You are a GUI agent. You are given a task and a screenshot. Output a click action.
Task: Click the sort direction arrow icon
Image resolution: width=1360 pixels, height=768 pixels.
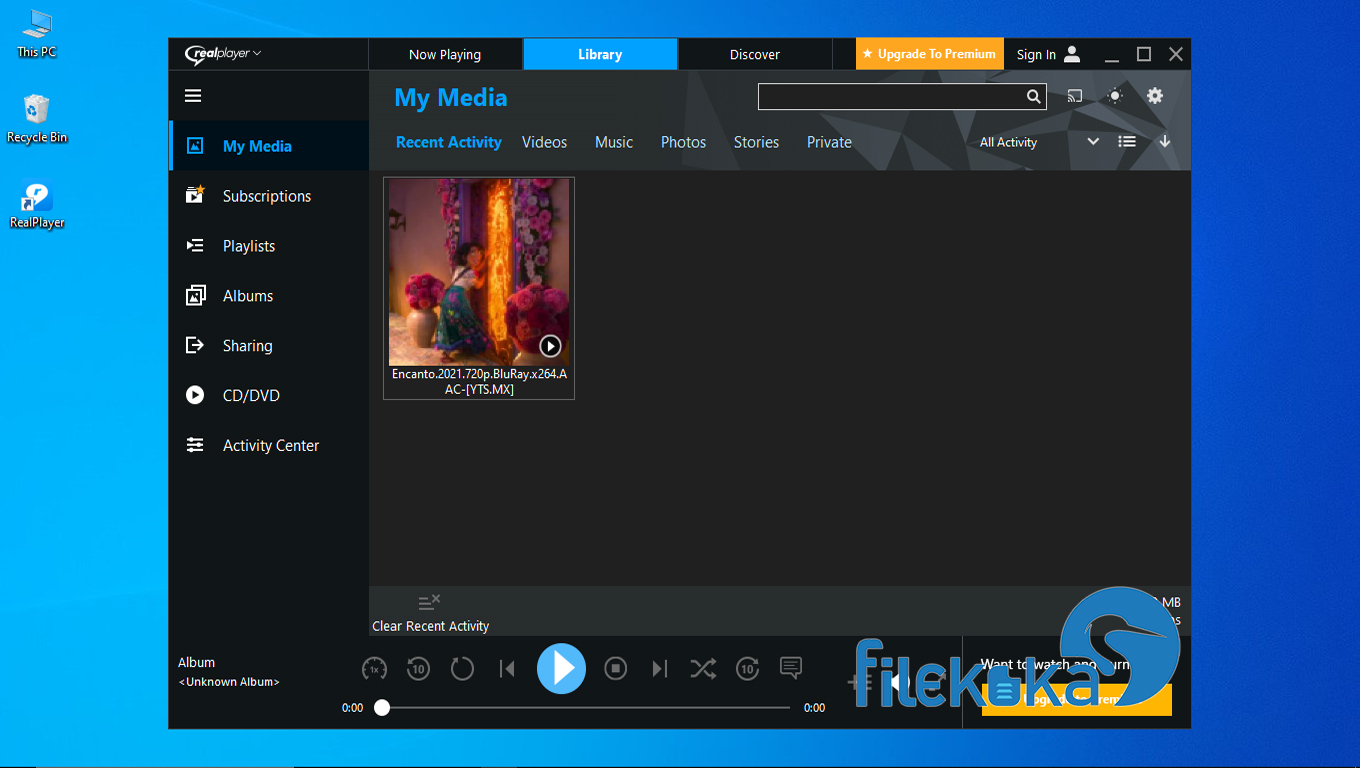pyautogui.click(x=1165, y=142)
